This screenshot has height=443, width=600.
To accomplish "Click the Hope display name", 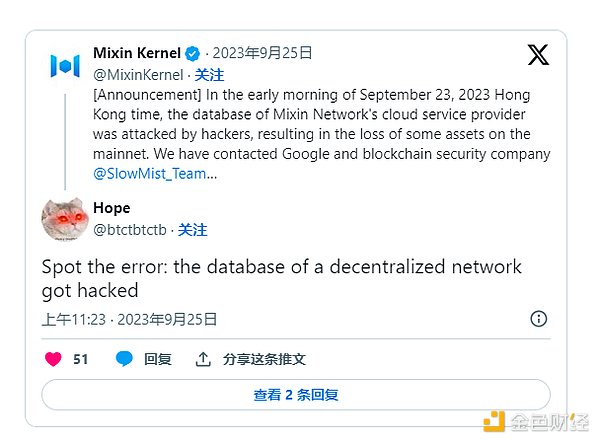I will [x=111, y=208].
